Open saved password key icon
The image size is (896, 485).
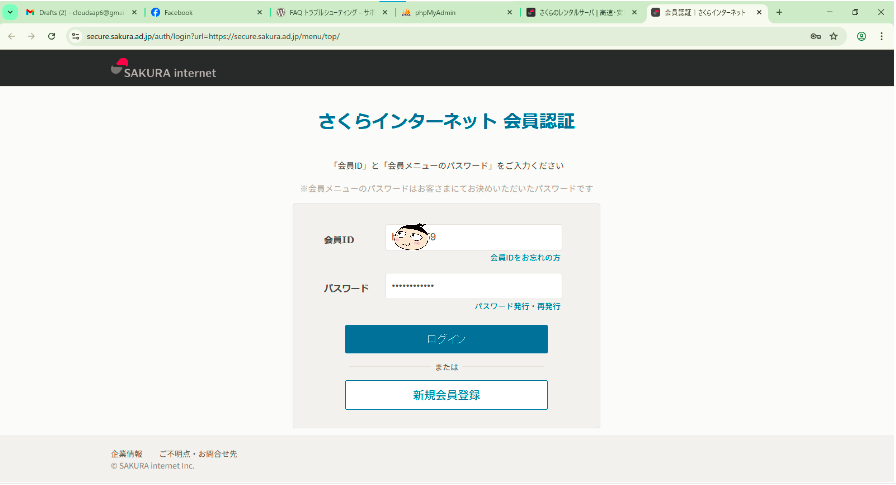click(815, 36)
